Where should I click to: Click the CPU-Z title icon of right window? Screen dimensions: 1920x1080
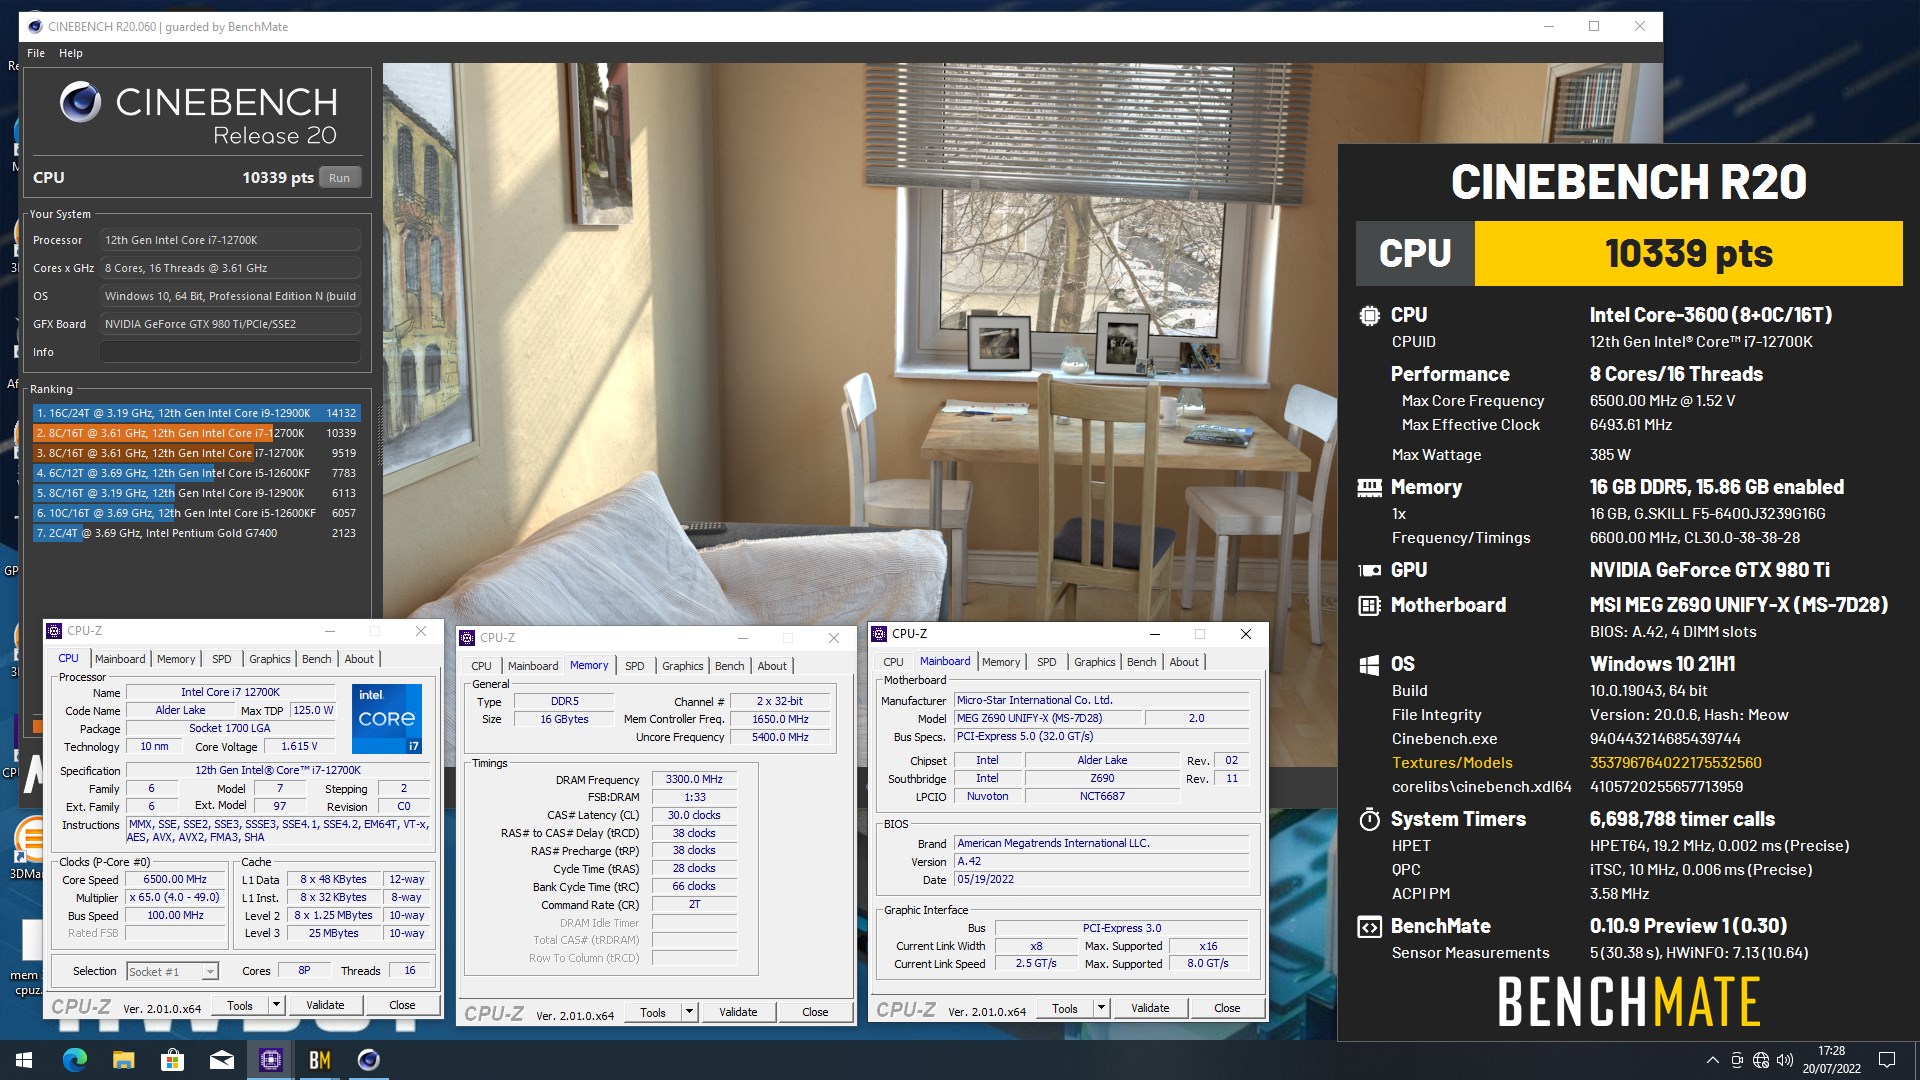879,634
